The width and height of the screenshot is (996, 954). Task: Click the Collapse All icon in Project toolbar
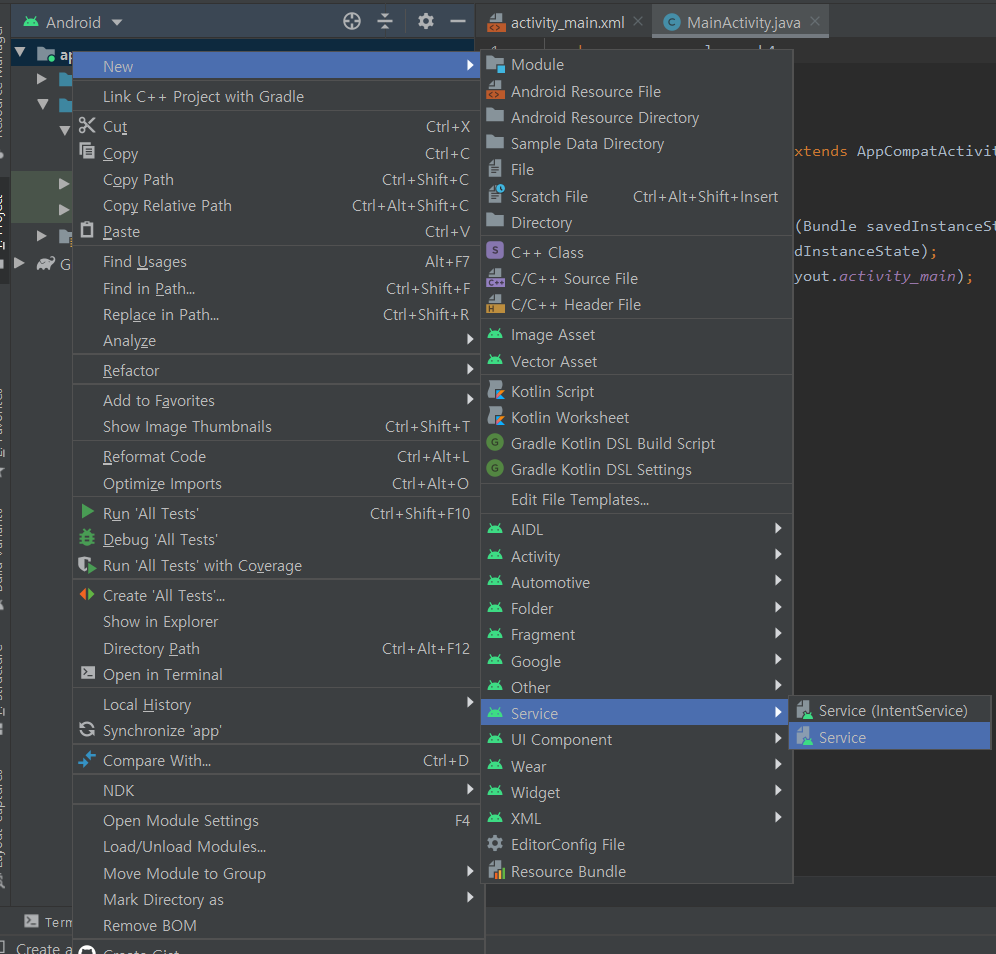385,22
